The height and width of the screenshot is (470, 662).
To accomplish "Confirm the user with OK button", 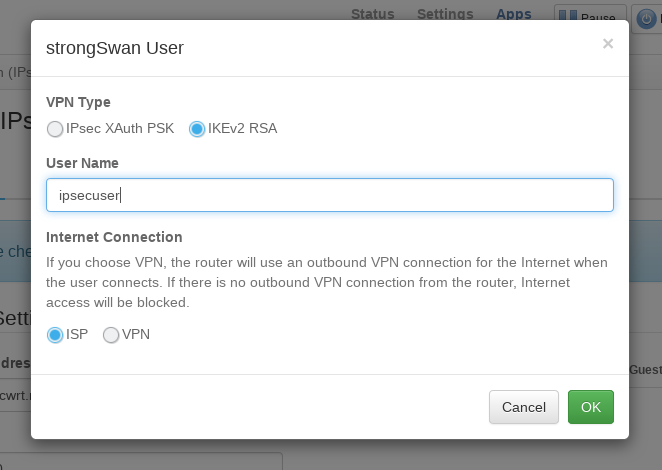I will (590, 407).
